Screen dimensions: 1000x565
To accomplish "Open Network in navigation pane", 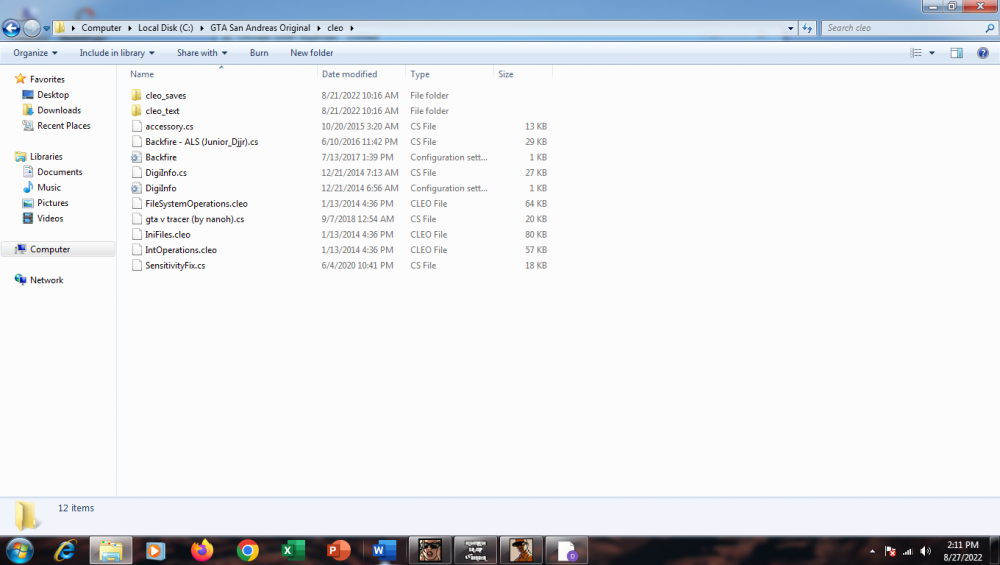I will click(47, 280).
